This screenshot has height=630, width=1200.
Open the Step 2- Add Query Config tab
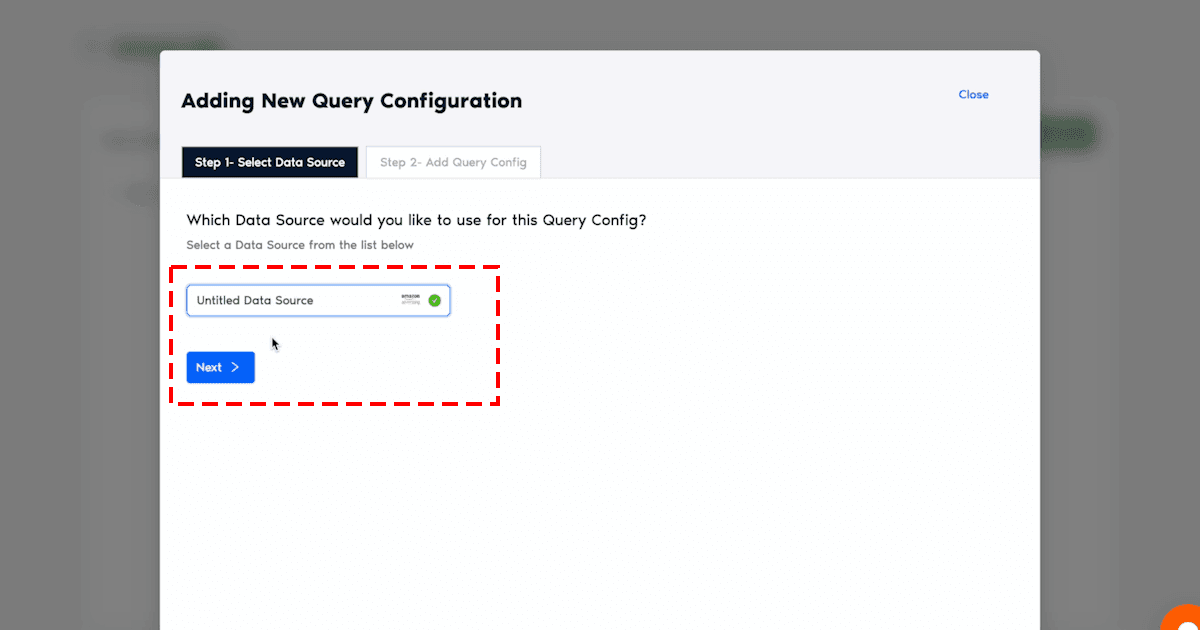[x=453, y=162]
